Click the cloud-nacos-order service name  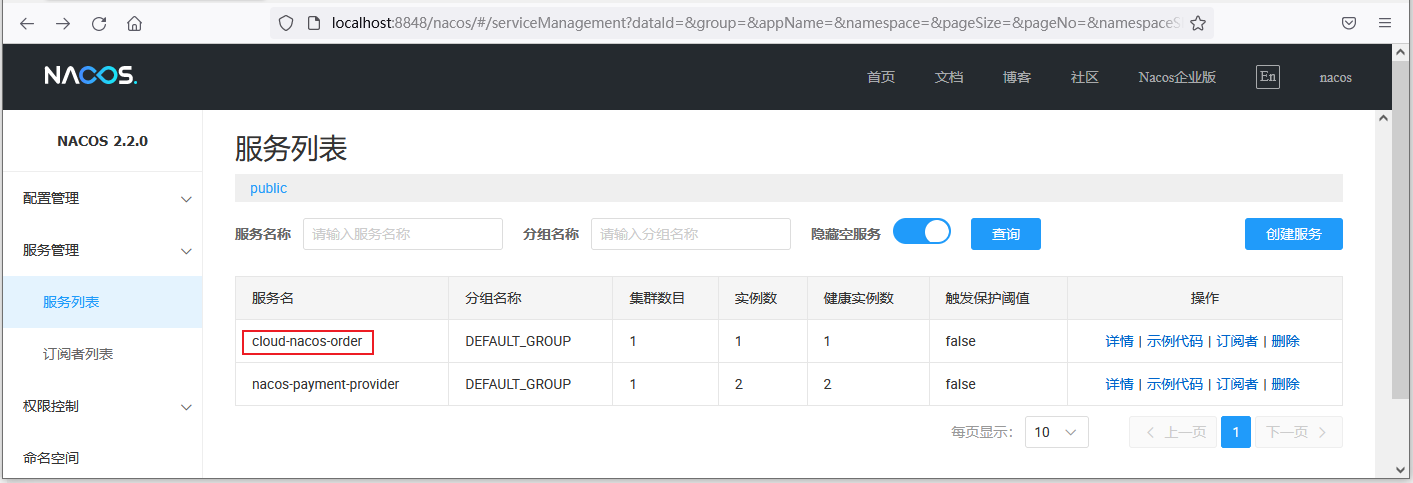(307, 341)
